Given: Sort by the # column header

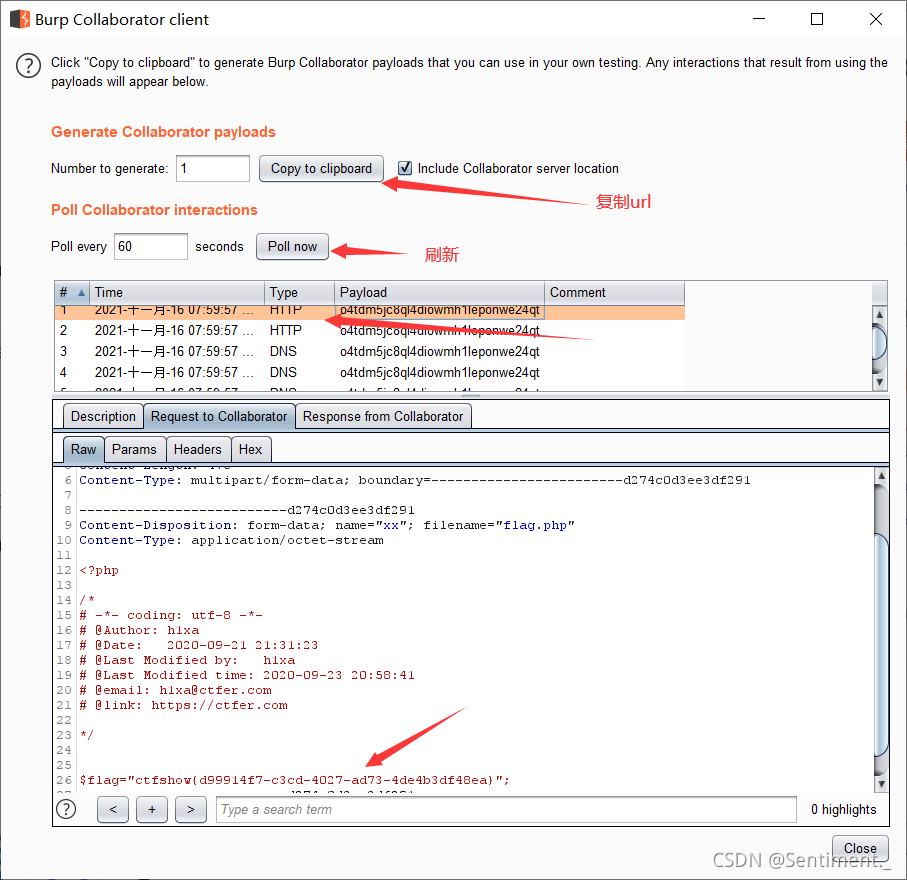Looking at the screenshot, I should click(72, 293).
